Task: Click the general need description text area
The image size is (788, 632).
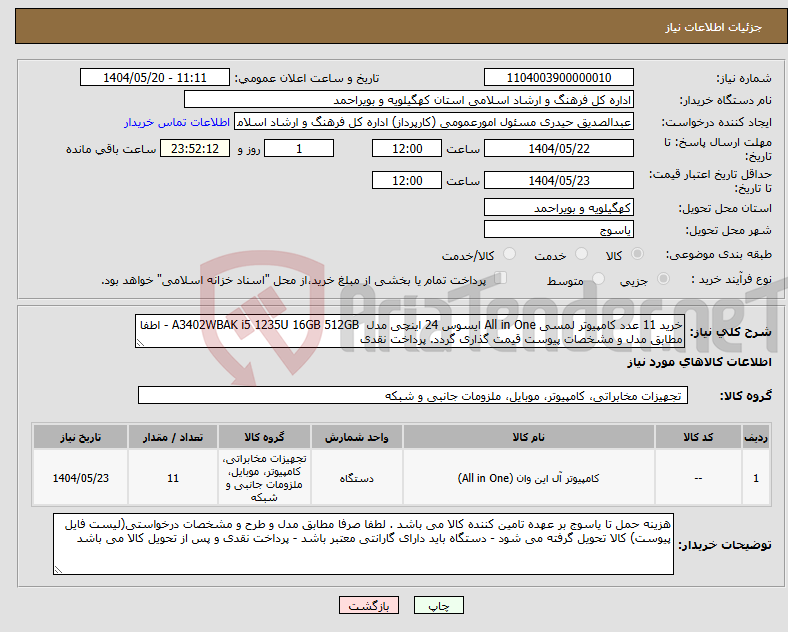Action: click(x=410, y=332)
